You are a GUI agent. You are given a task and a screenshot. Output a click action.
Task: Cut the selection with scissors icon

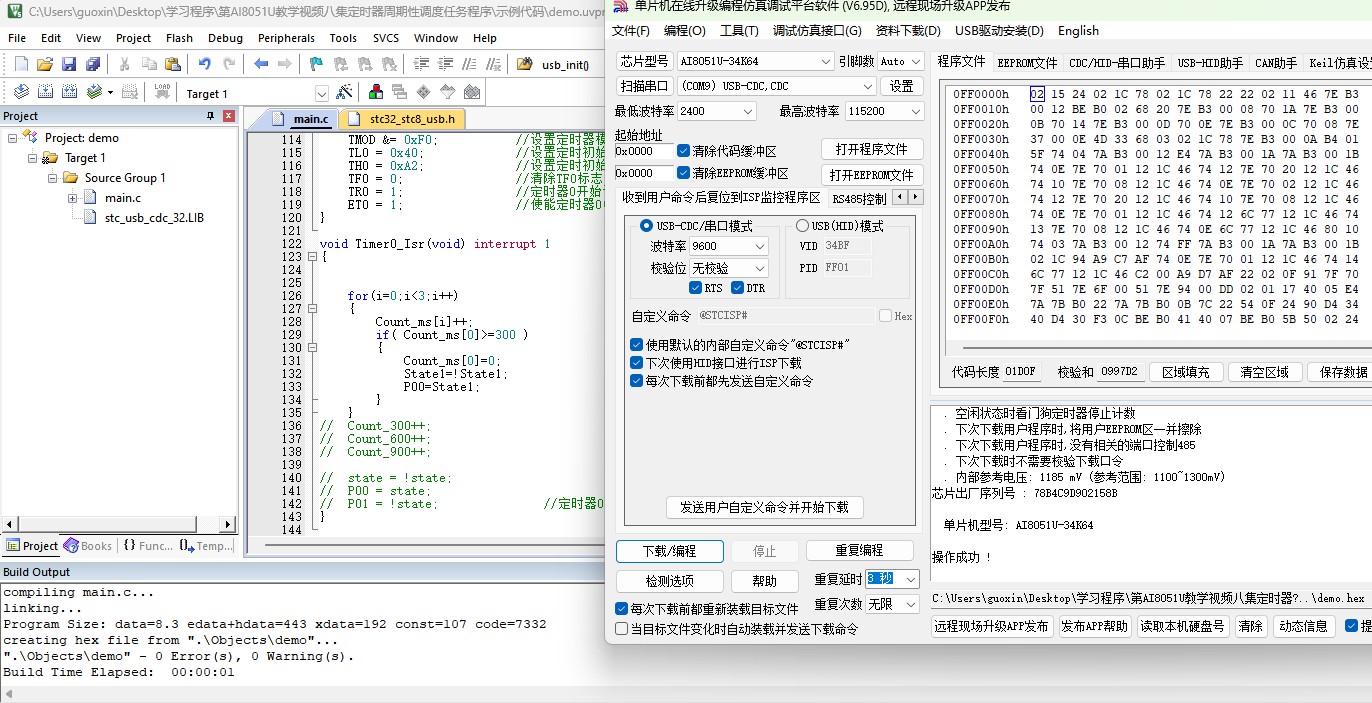point(124,64)
